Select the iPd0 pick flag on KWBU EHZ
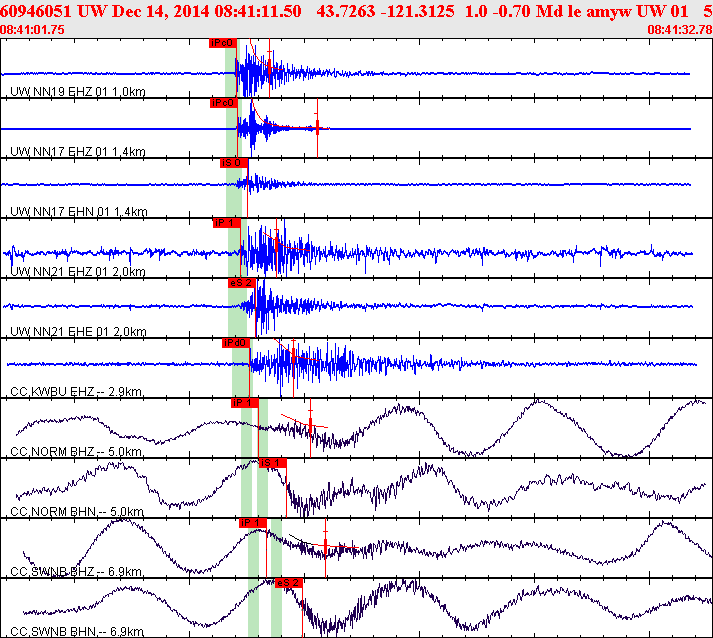Viewport: 713px width, 638px height. tap(236, 343)
